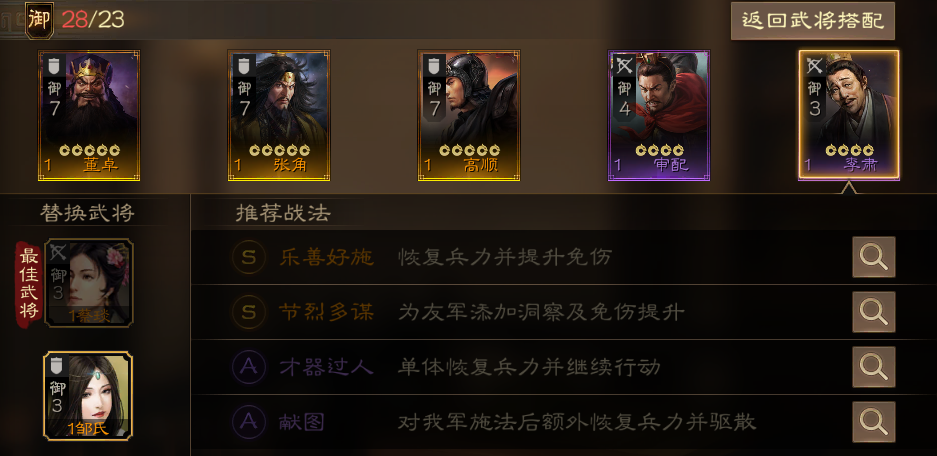The height and width of the screenshot is (456, 937).
Task: Click 返回武将搭配 button
Action: pyautogui.click(x=813, y=21)
